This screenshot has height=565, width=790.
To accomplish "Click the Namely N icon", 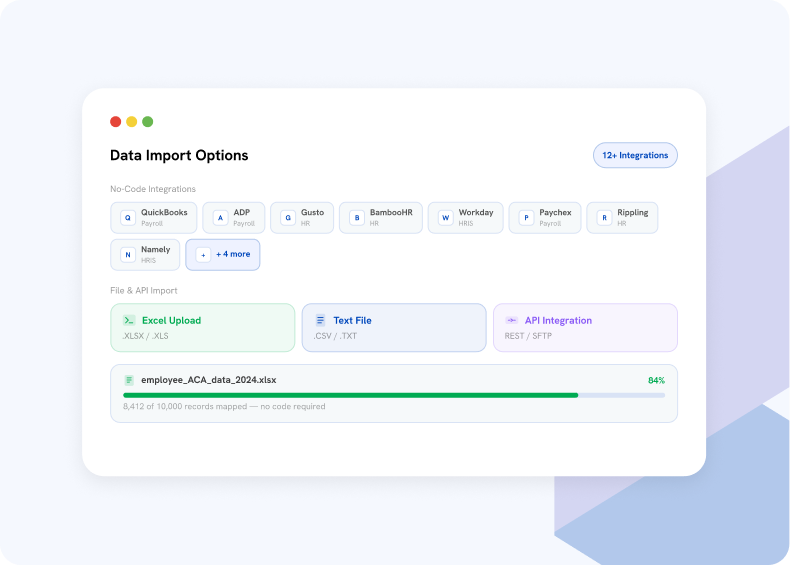I will (x=128, y=255).
